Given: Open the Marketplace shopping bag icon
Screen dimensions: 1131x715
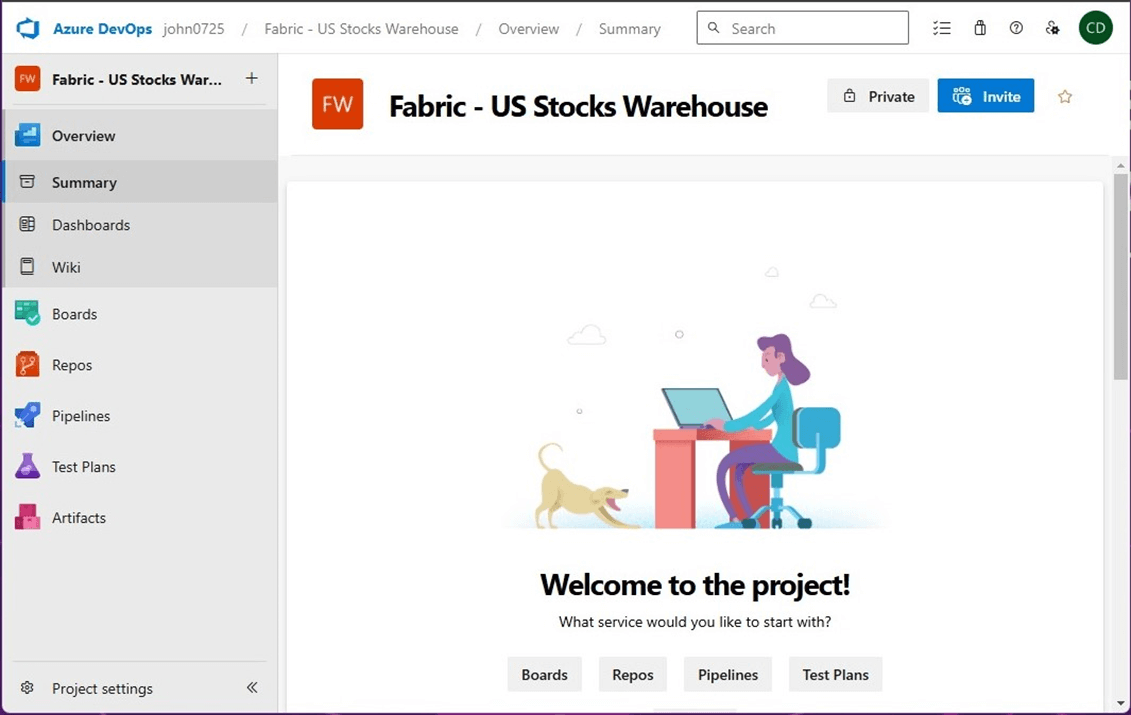Looking at the screenshot, I should click(x=980, y=28).
